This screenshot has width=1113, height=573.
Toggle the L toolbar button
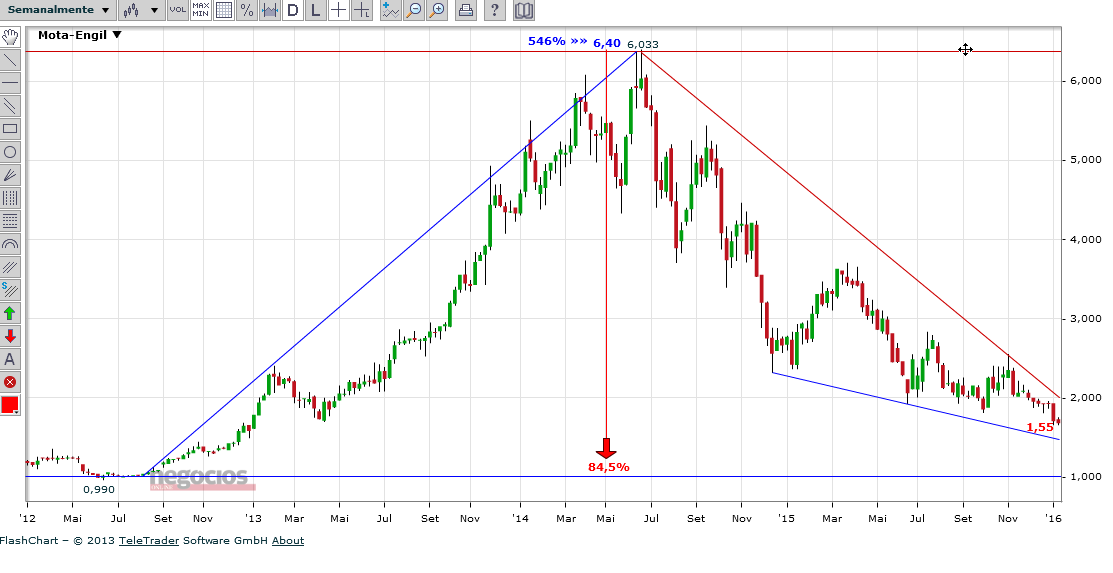click(316, 10)
